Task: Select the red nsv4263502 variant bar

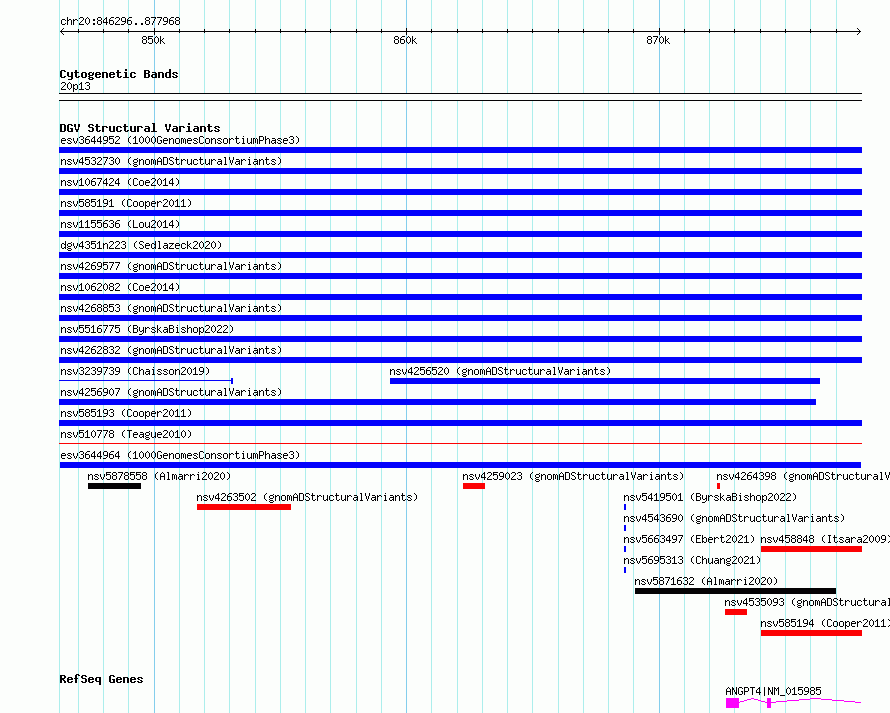Action: pyautogui.click(x=243, y=507)
